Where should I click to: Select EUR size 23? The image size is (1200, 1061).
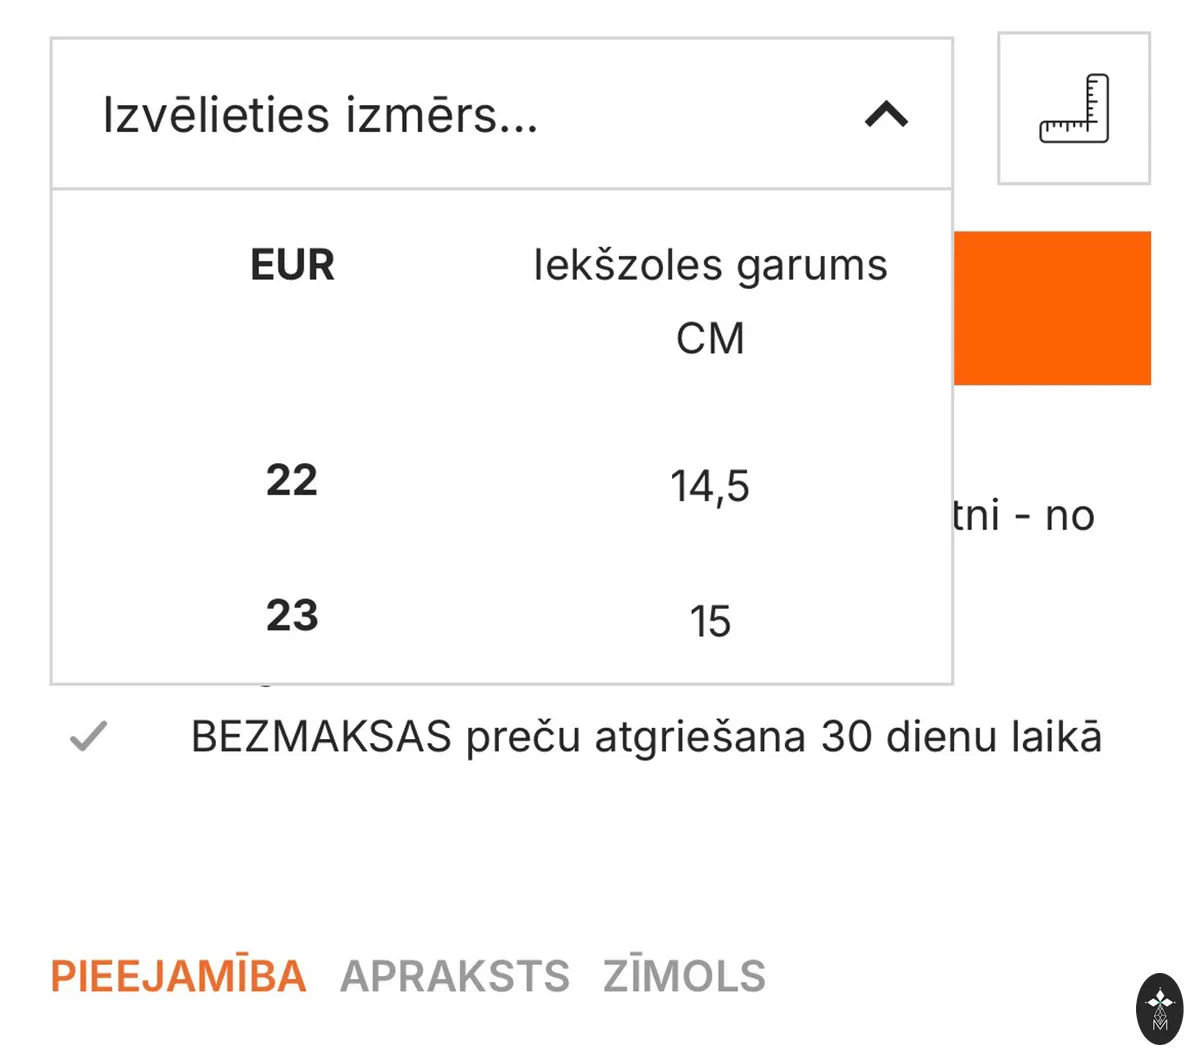pos(291,615)
